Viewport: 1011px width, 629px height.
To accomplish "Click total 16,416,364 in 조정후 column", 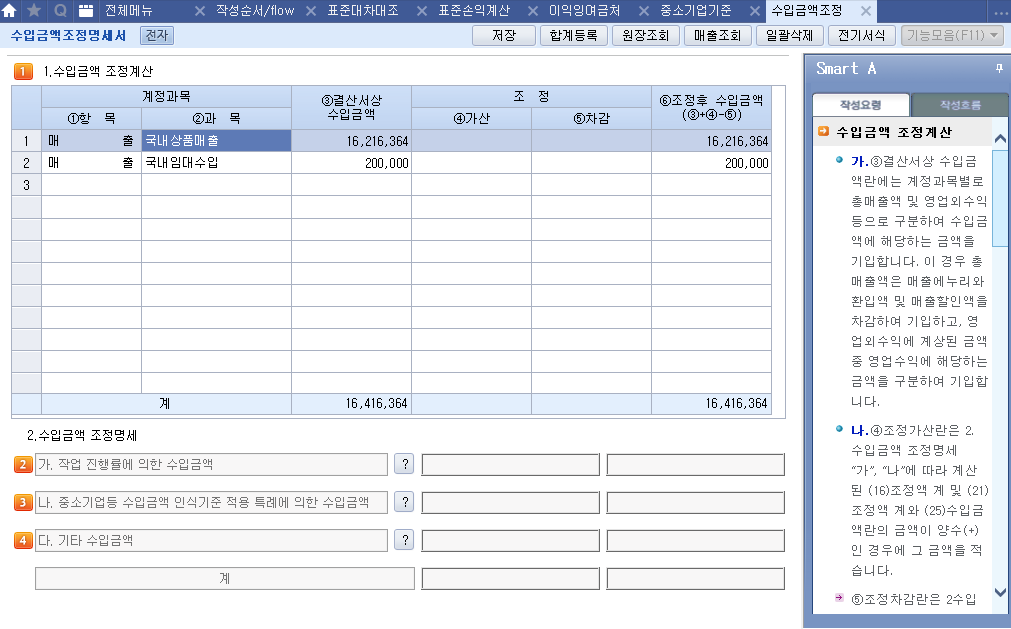I will tap(711, 403).
